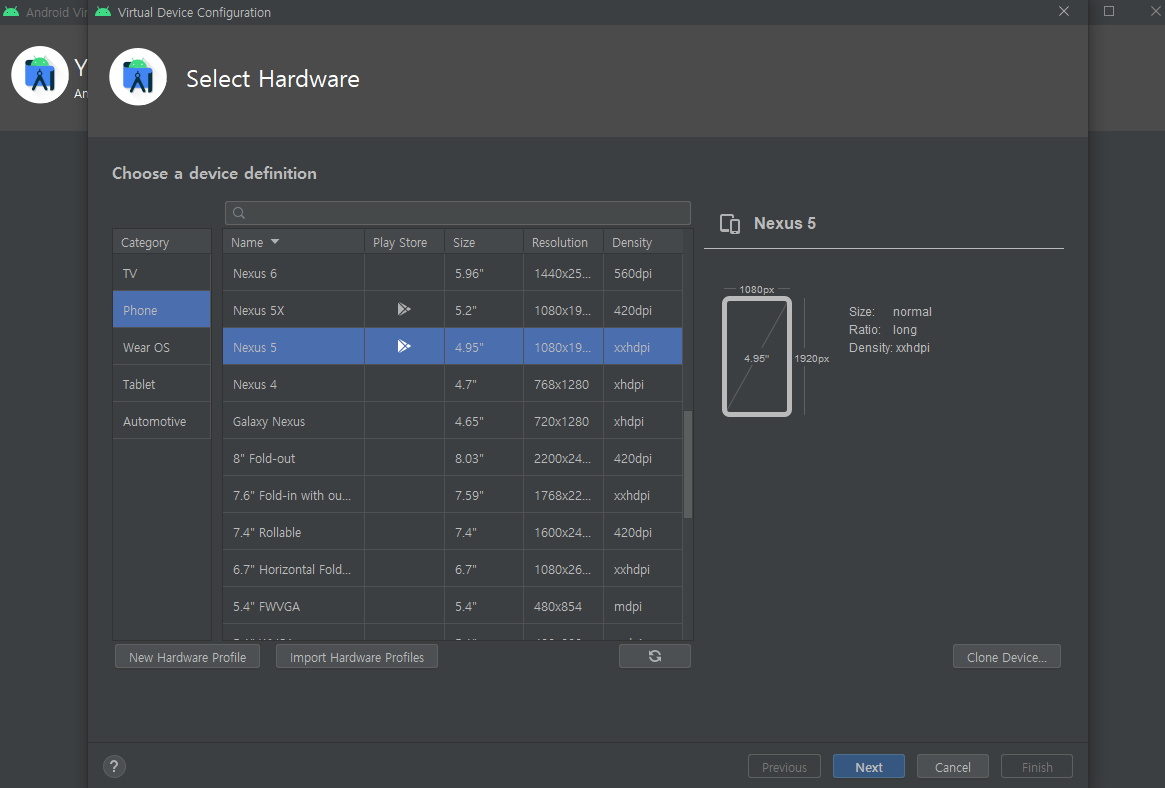
Task: Click the 768x1280 resolution cell
Action: (x=561, y=384)
